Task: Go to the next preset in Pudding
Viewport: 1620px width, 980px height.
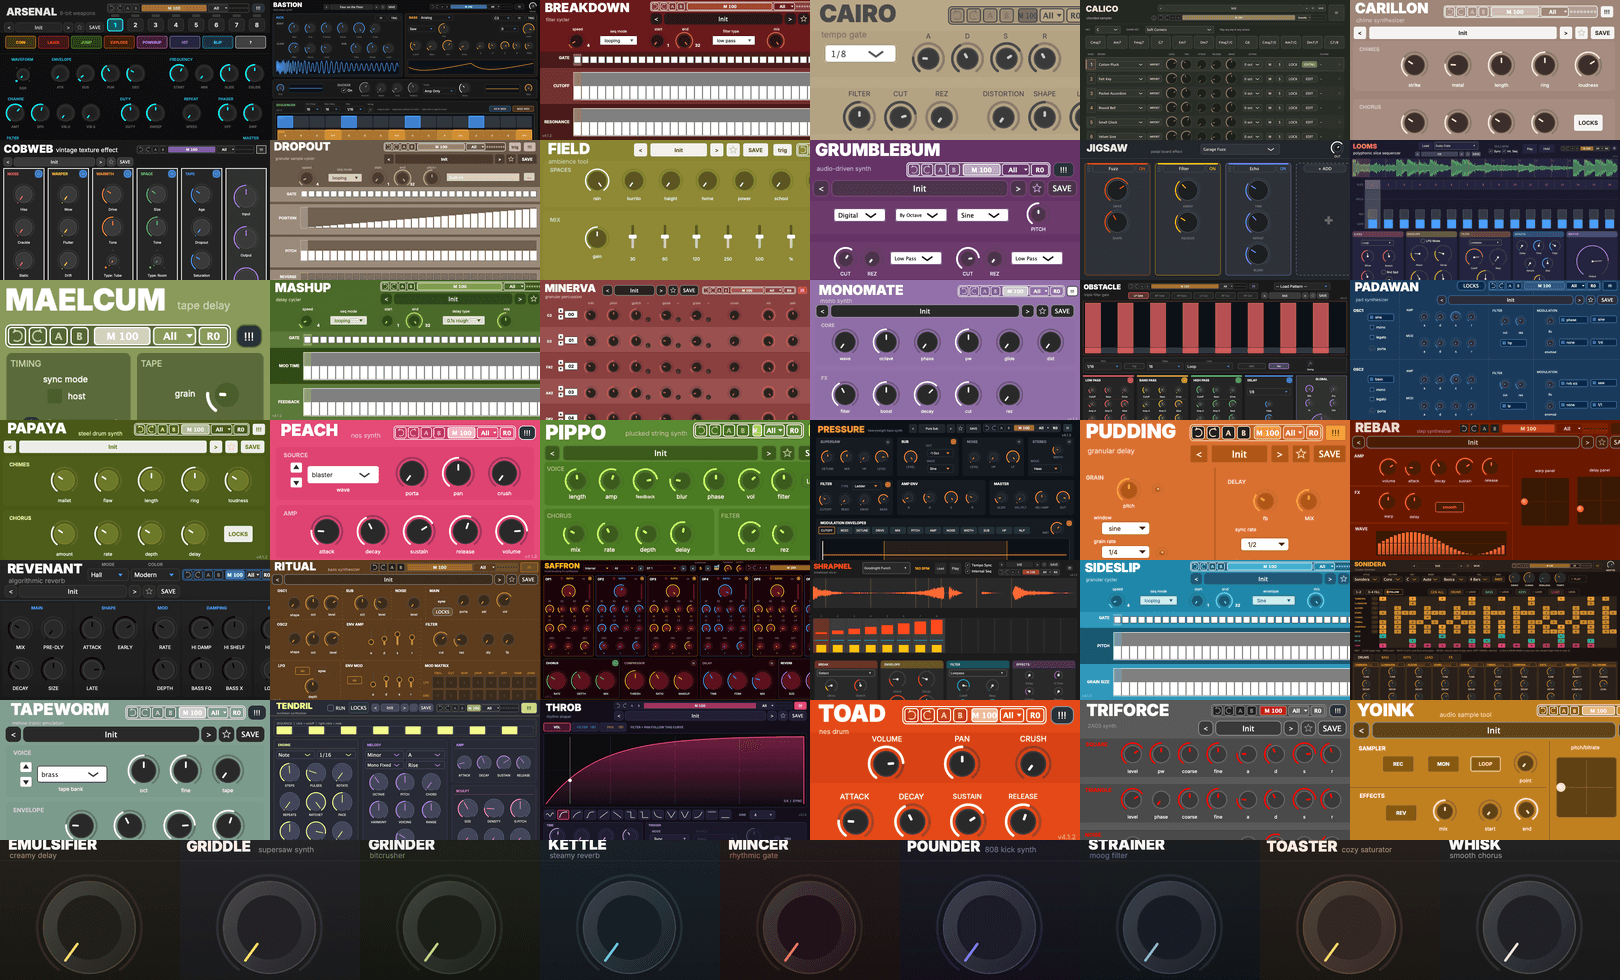Action: [x=1279, y=454]
